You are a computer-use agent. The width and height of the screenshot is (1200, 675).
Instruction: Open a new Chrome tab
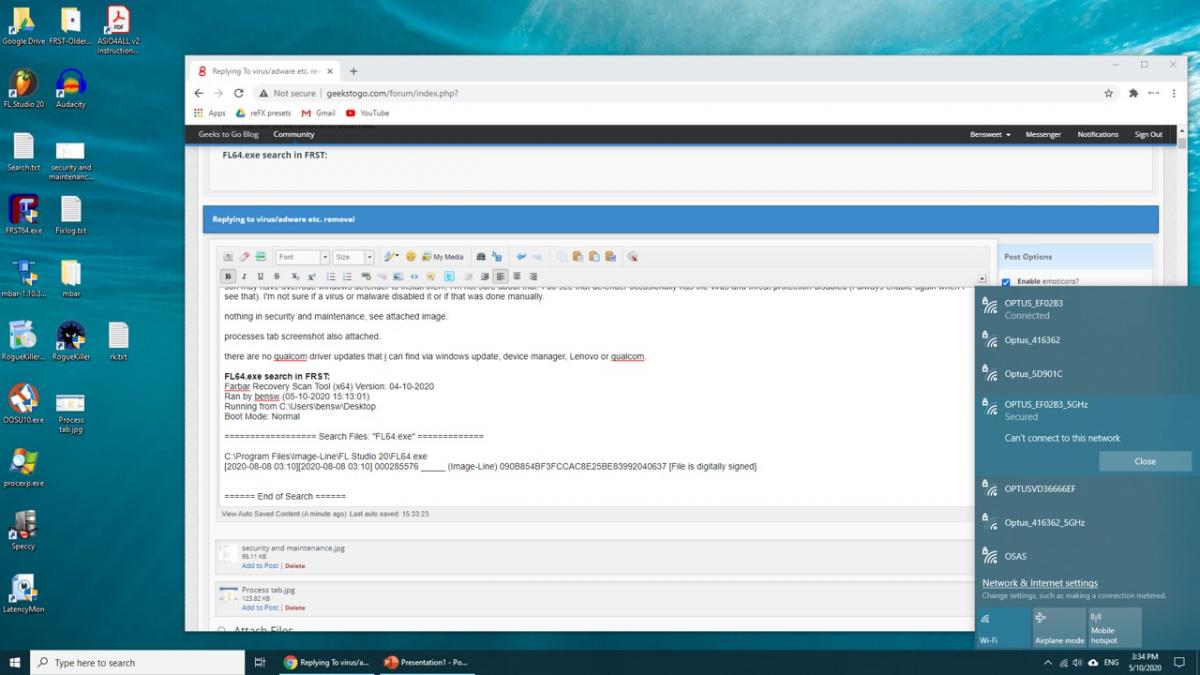pyautogui.click(x=353, y=71)
